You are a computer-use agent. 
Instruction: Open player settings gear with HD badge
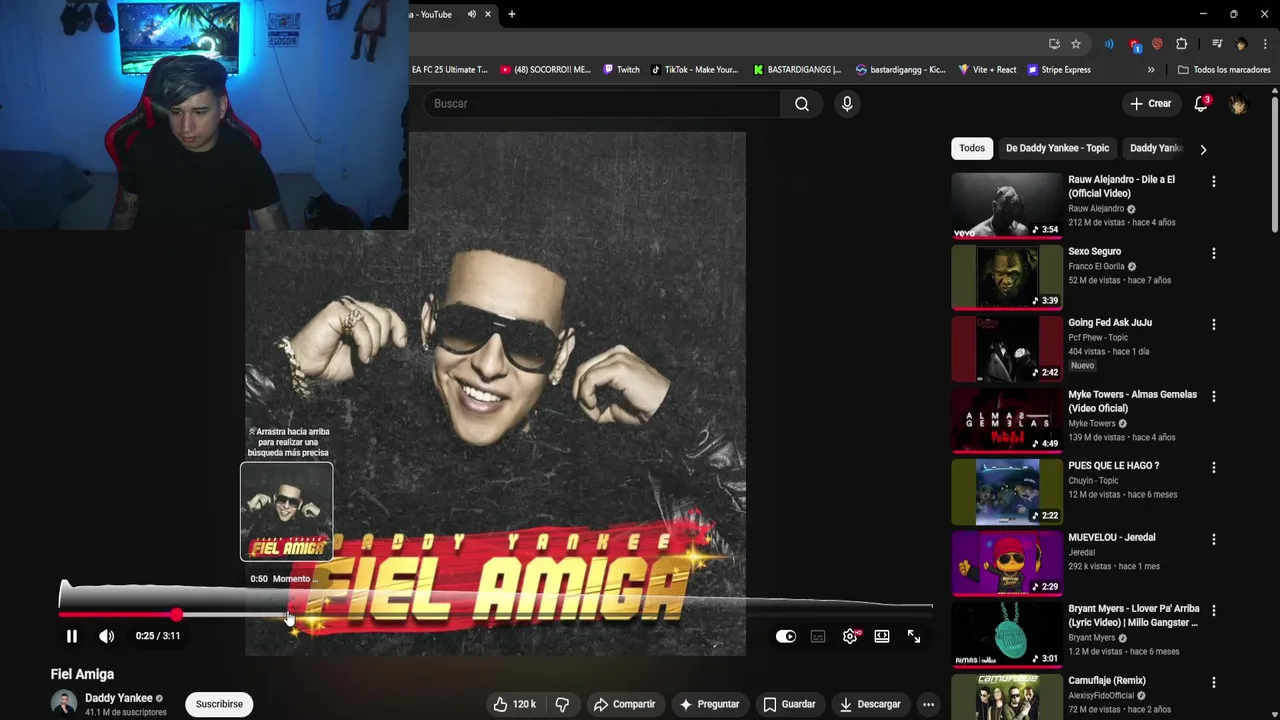click(850, 636)
